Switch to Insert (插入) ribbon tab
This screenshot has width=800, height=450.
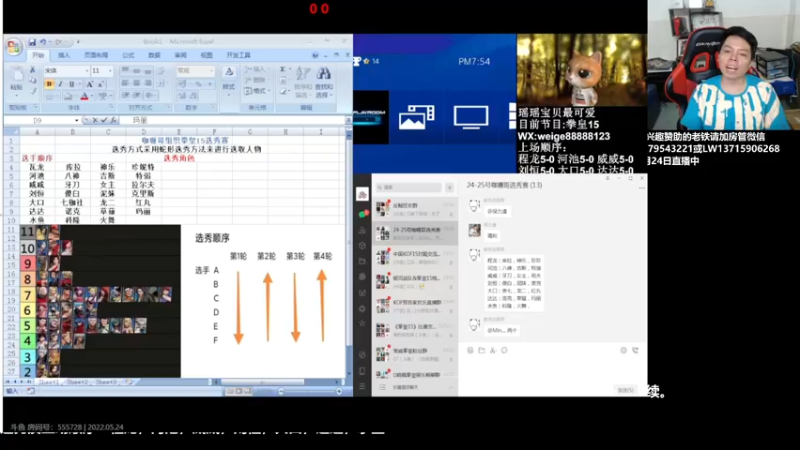64,55
